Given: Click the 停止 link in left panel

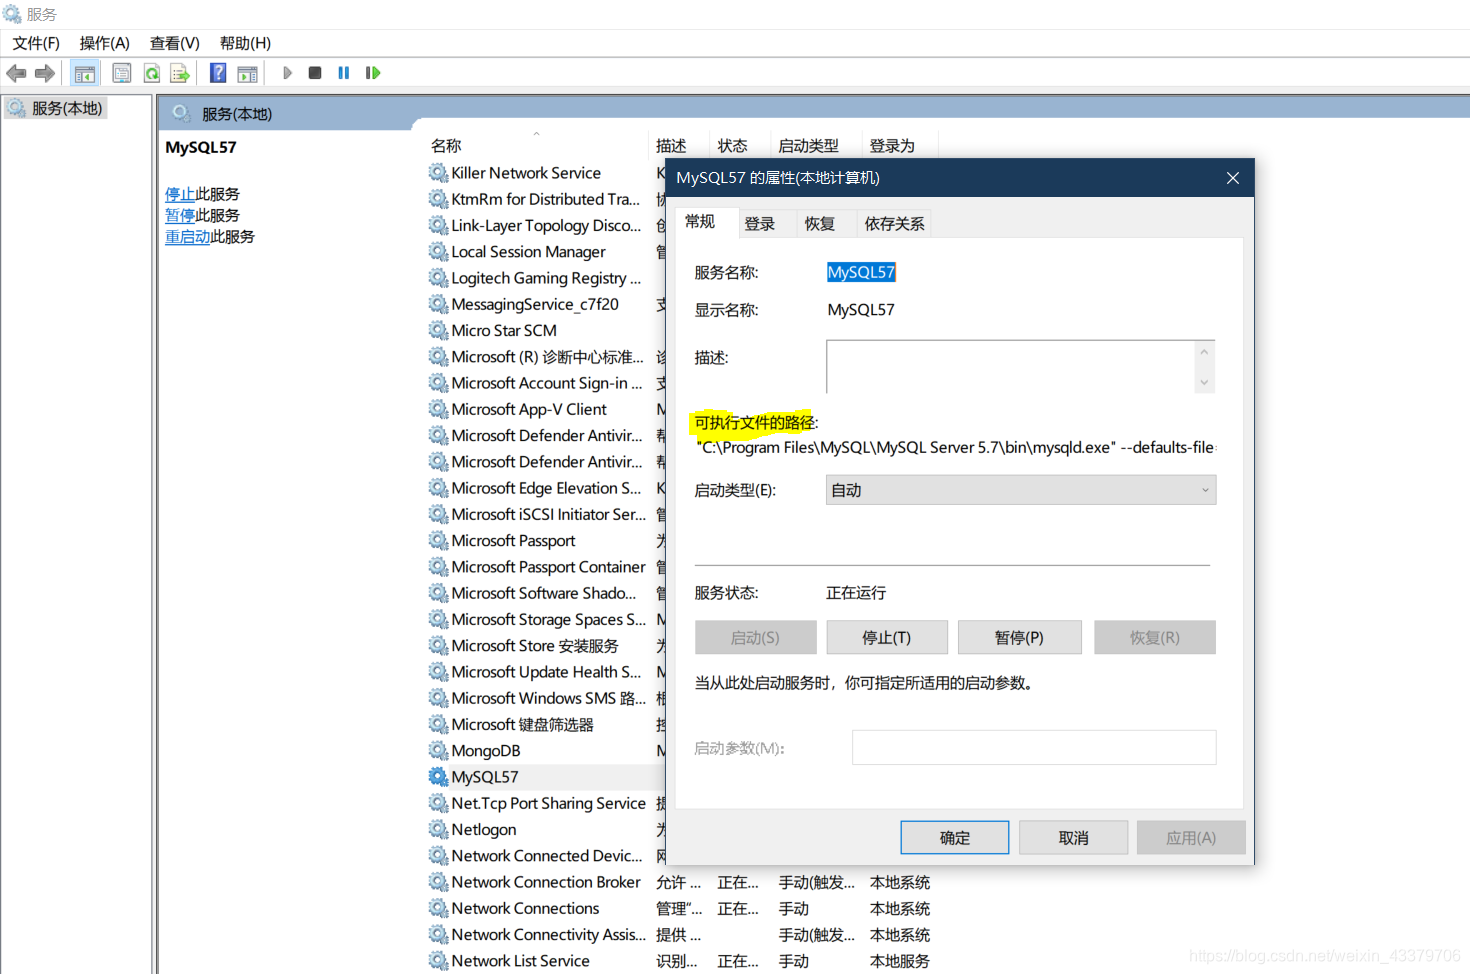Looking at the screenshot, I should 180,194.
